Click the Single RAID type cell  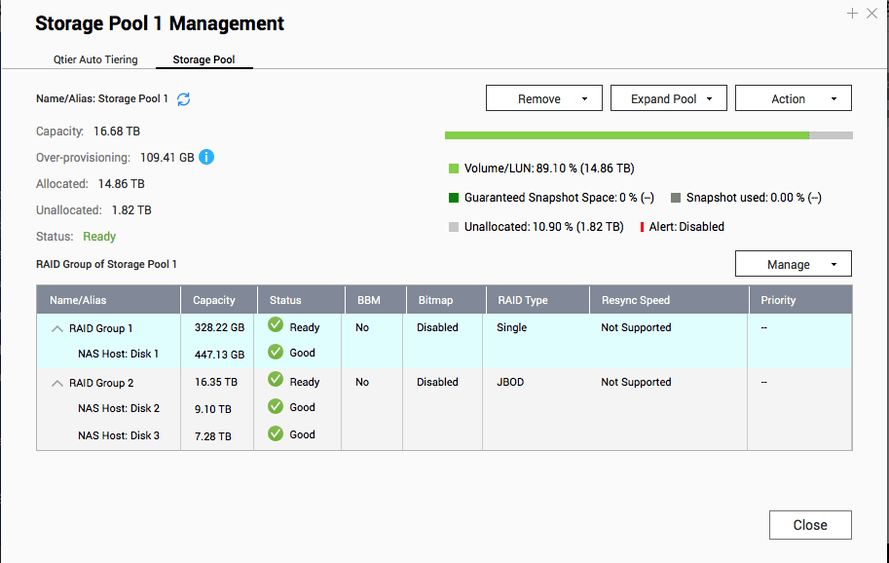click(x=512, y=328)
